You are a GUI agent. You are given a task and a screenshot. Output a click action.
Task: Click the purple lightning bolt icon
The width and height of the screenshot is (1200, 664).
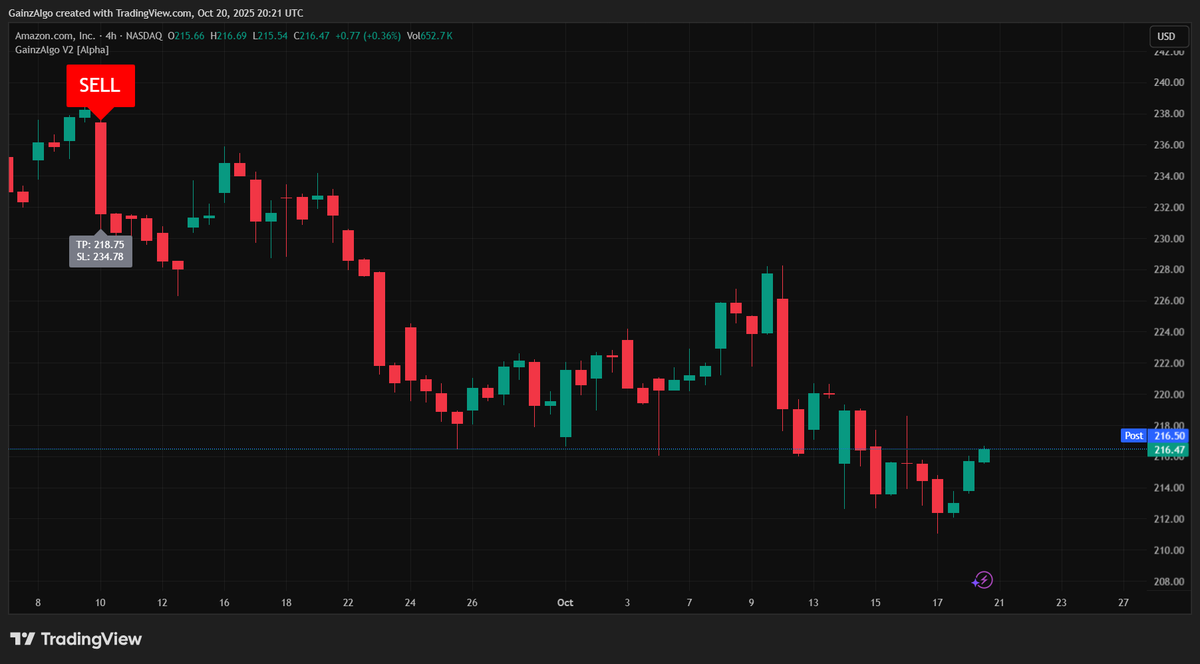(983, 579)
